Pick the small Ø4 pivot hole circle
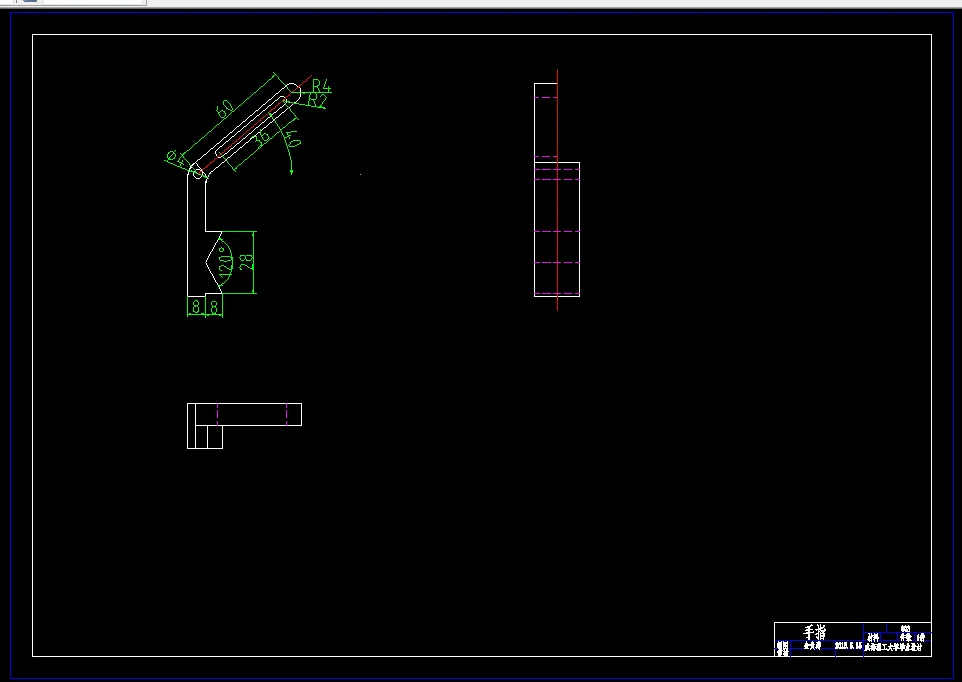Viewport: 962px width, 682px height. [x=198, y=174]
